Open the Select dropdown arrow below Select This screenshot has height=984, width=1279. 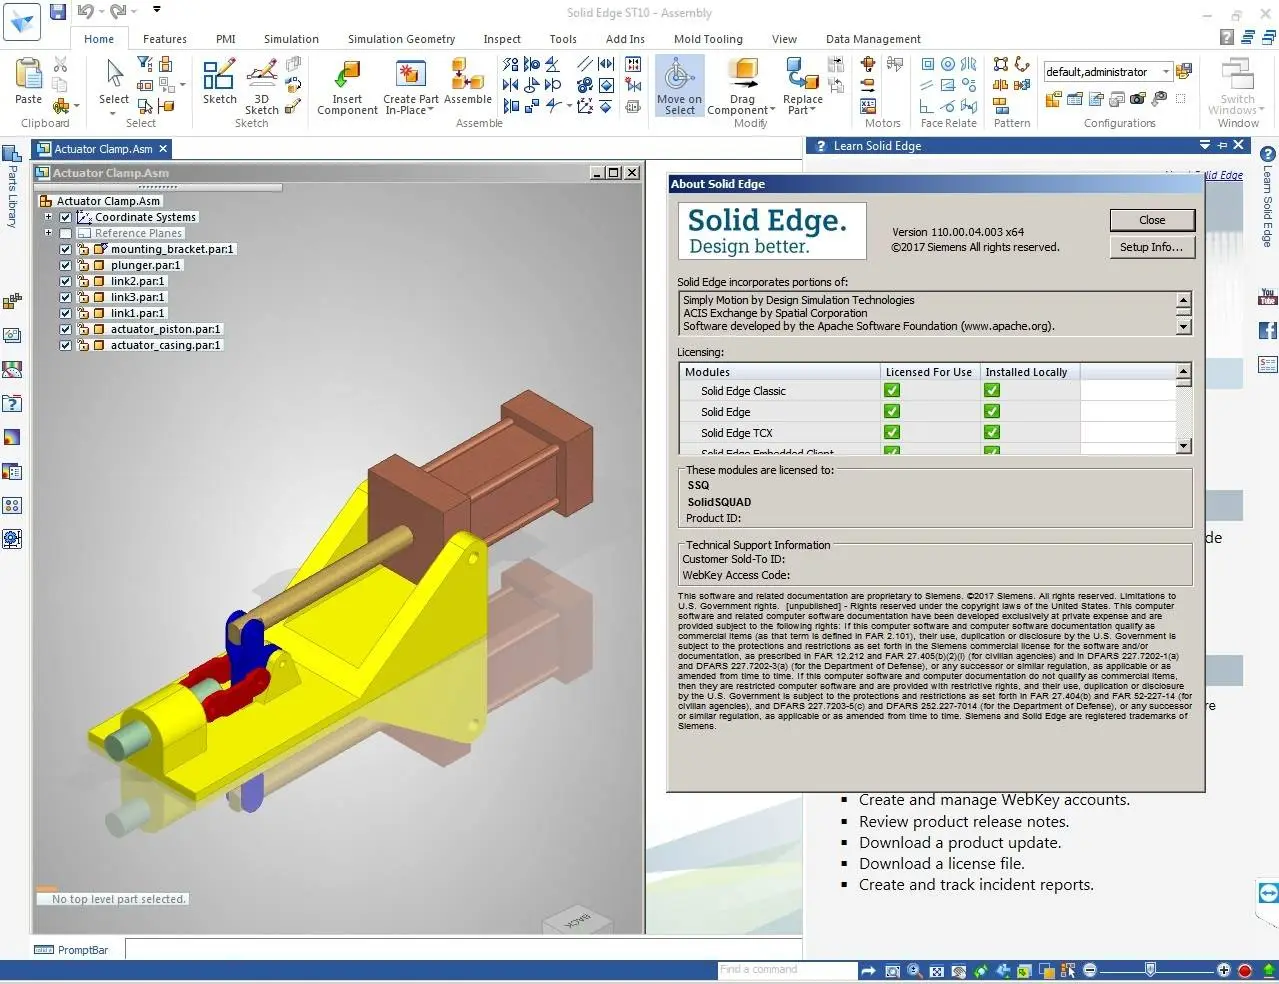coord(113,113)
